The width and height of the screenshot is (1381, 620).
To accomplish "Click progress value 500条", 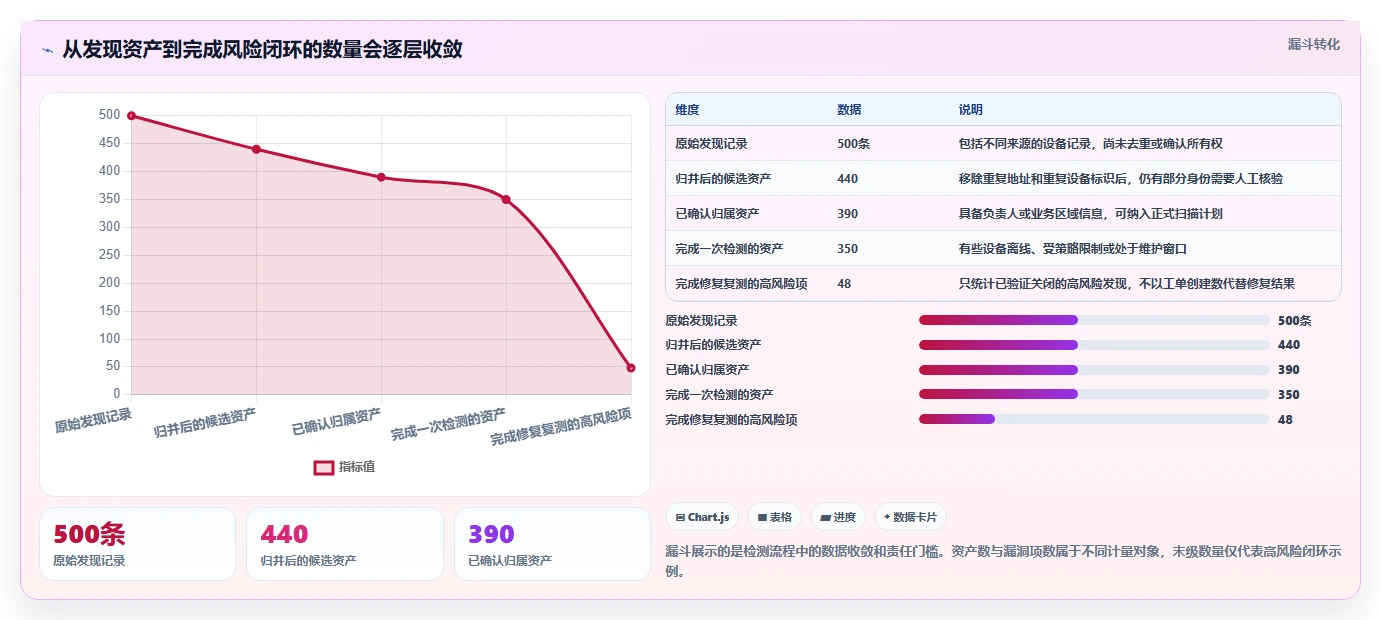I will (x=1294, y=321).
